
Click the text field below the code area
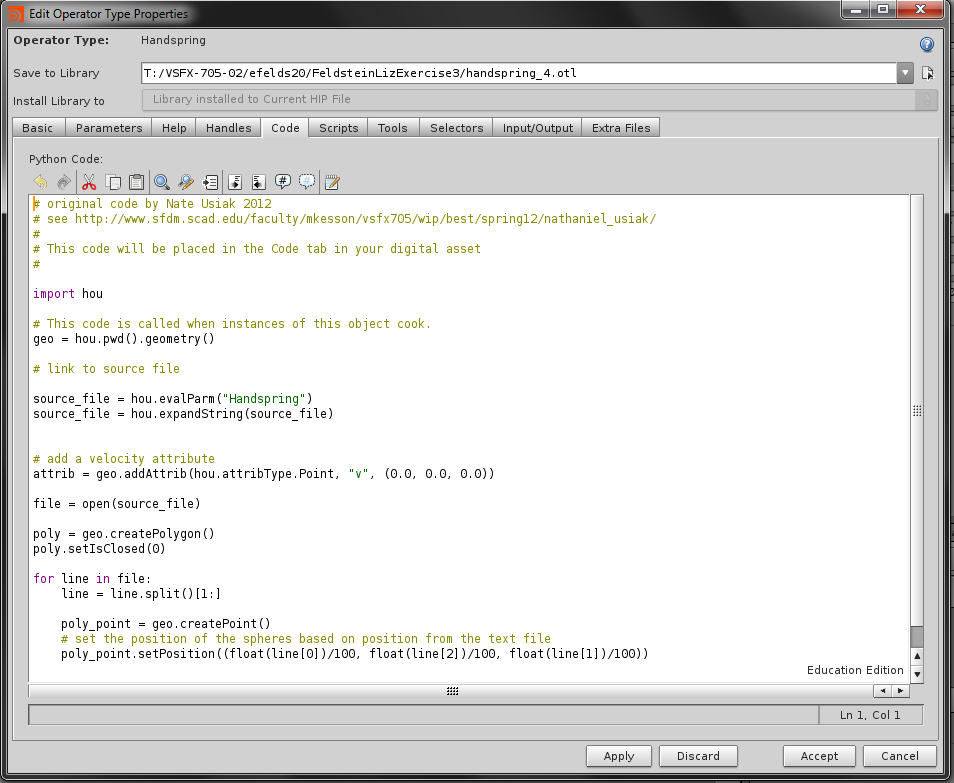420,714
